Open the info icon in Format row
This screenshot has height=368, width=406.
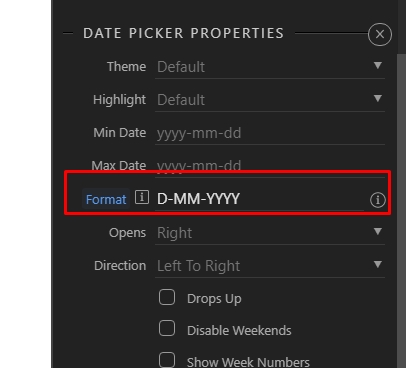[x=377, y=200]
